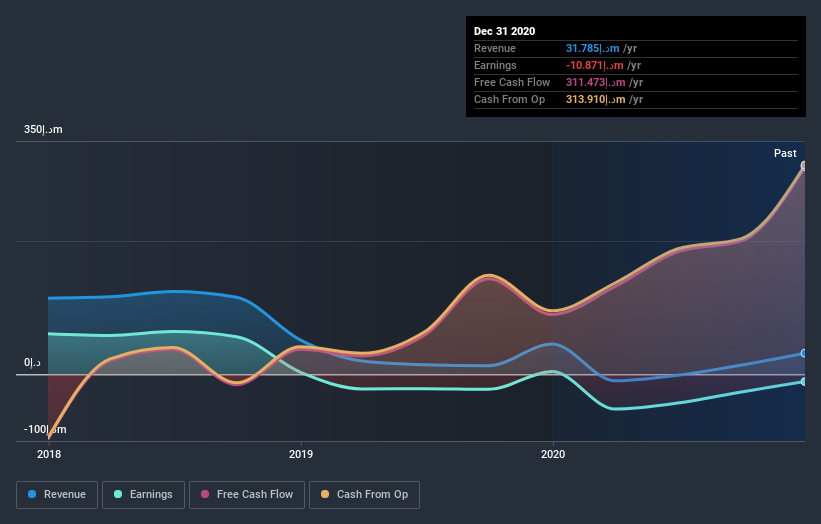
Task: Click the Free Cash Flow value 311.473
Action: tap(595, 83)
